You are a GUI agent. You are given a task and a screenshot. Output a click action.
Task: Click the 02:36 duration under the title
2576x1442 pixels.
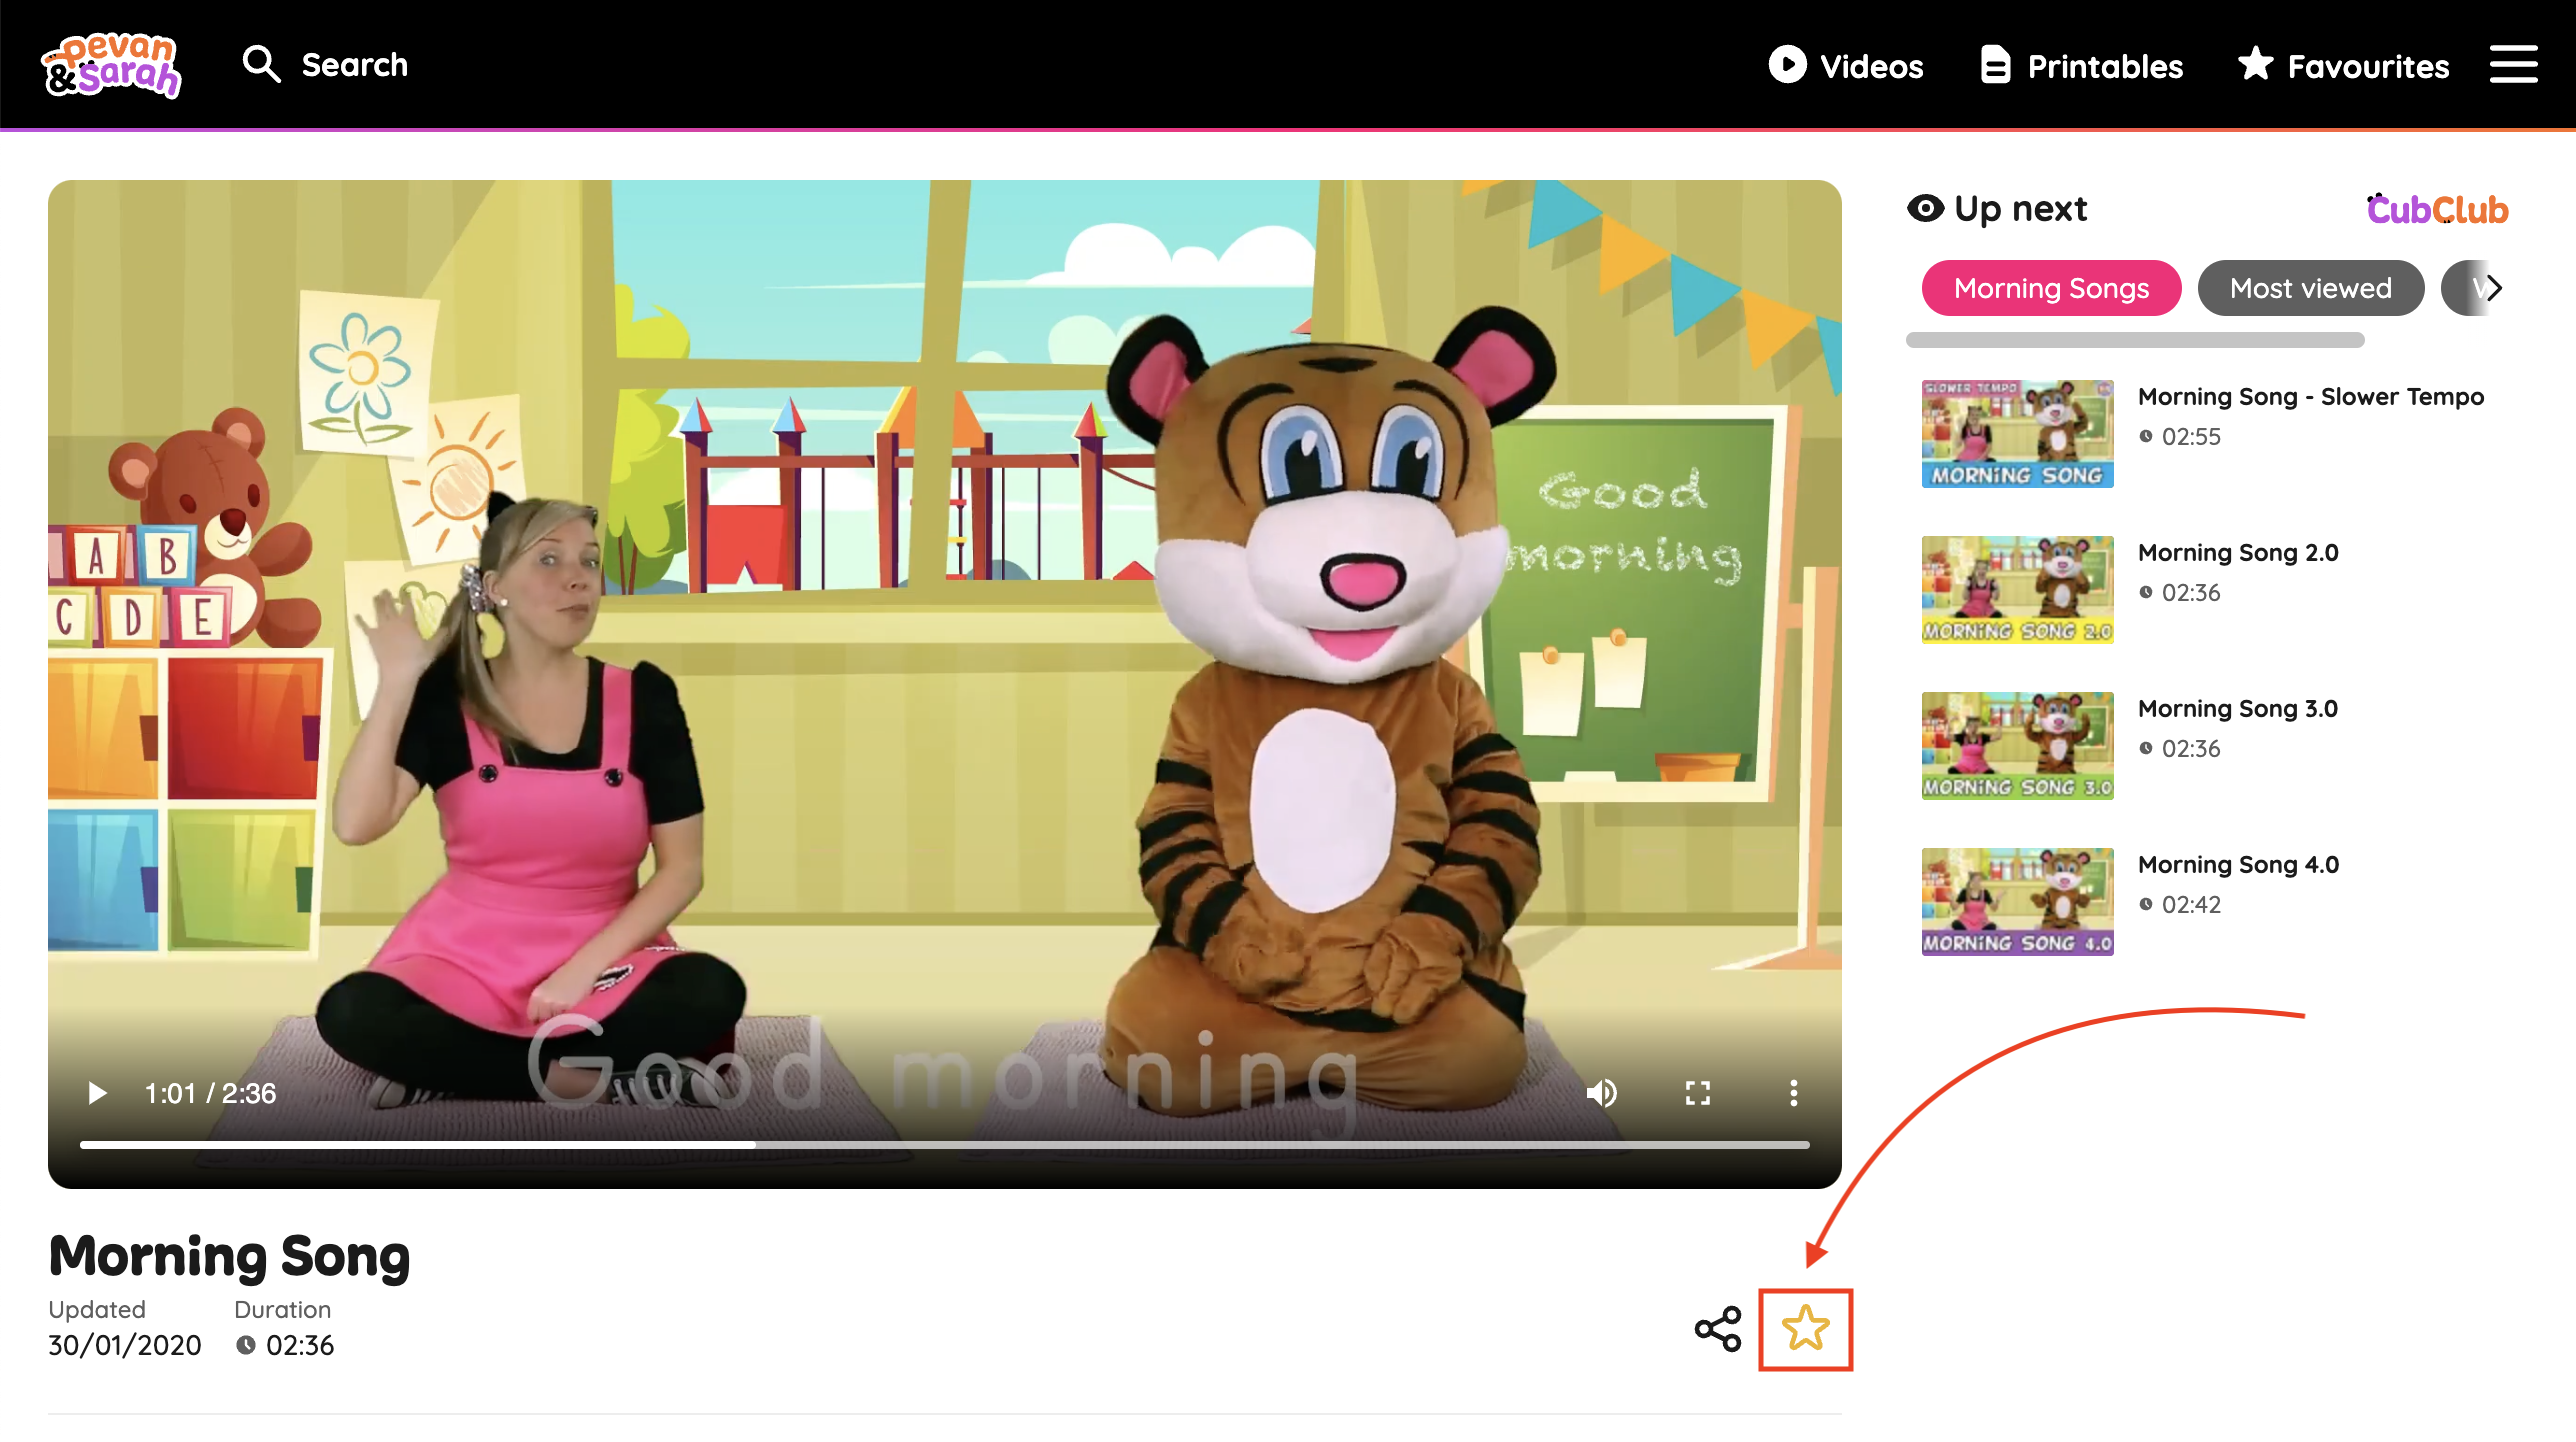[300, 1345]
